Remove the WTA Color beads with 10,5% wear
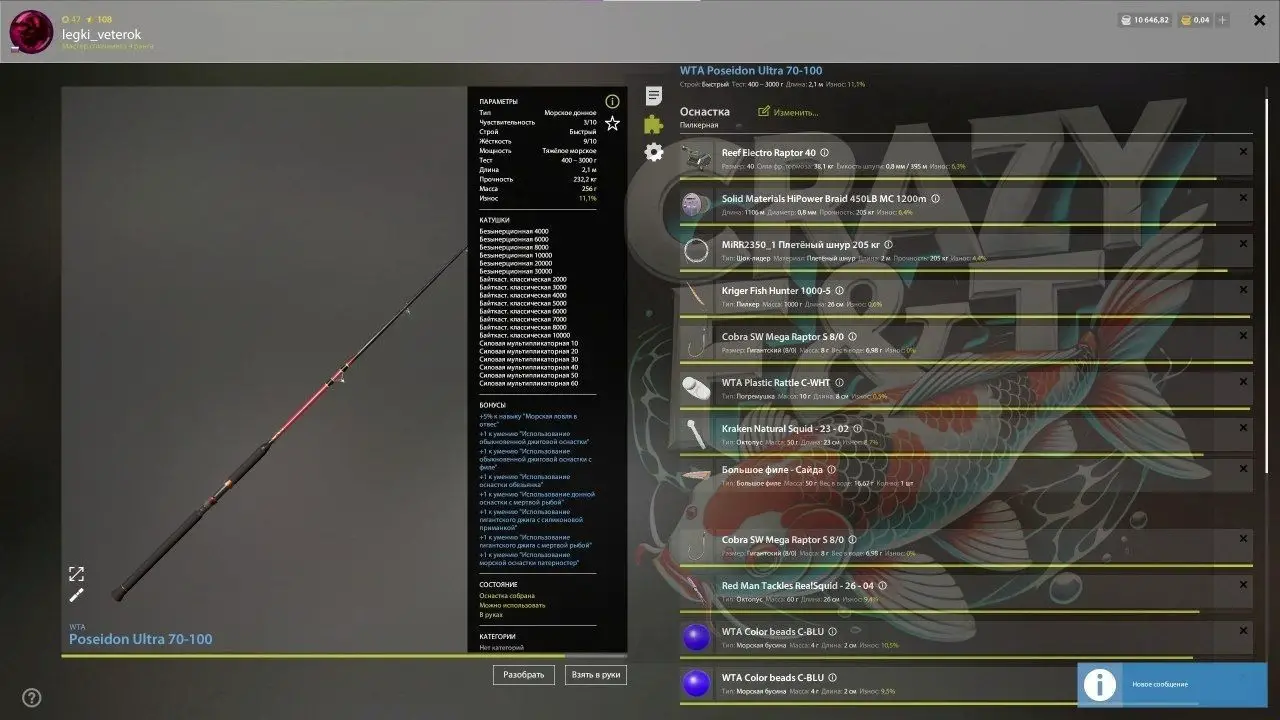This screenshot has width=1280, height=720. [x=1243, y=631]
